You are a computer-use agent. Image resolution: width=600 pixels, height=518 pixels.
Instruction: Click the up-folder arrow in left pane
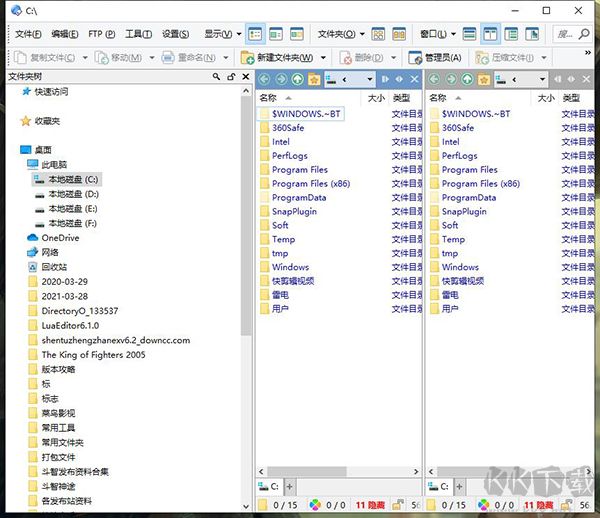click(x=297, y=78)
